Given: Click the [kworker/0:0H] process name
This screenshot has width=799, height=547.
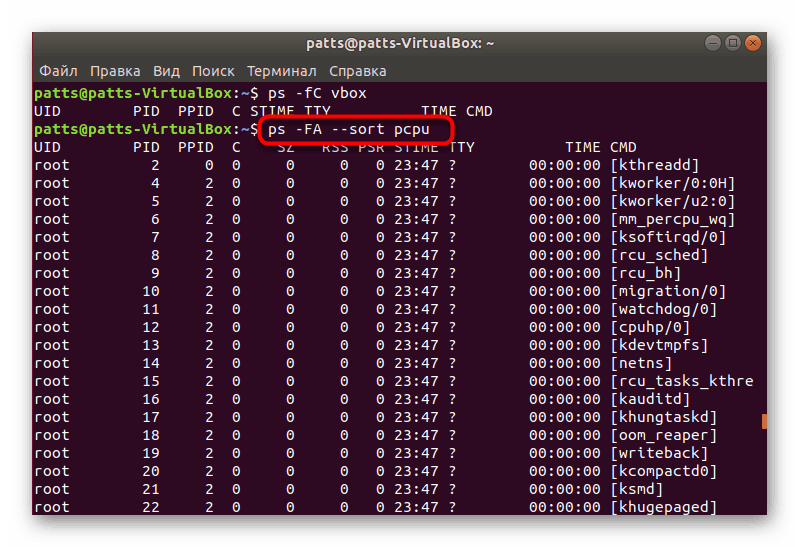Looking at the screenshot, I should (673, 183).
